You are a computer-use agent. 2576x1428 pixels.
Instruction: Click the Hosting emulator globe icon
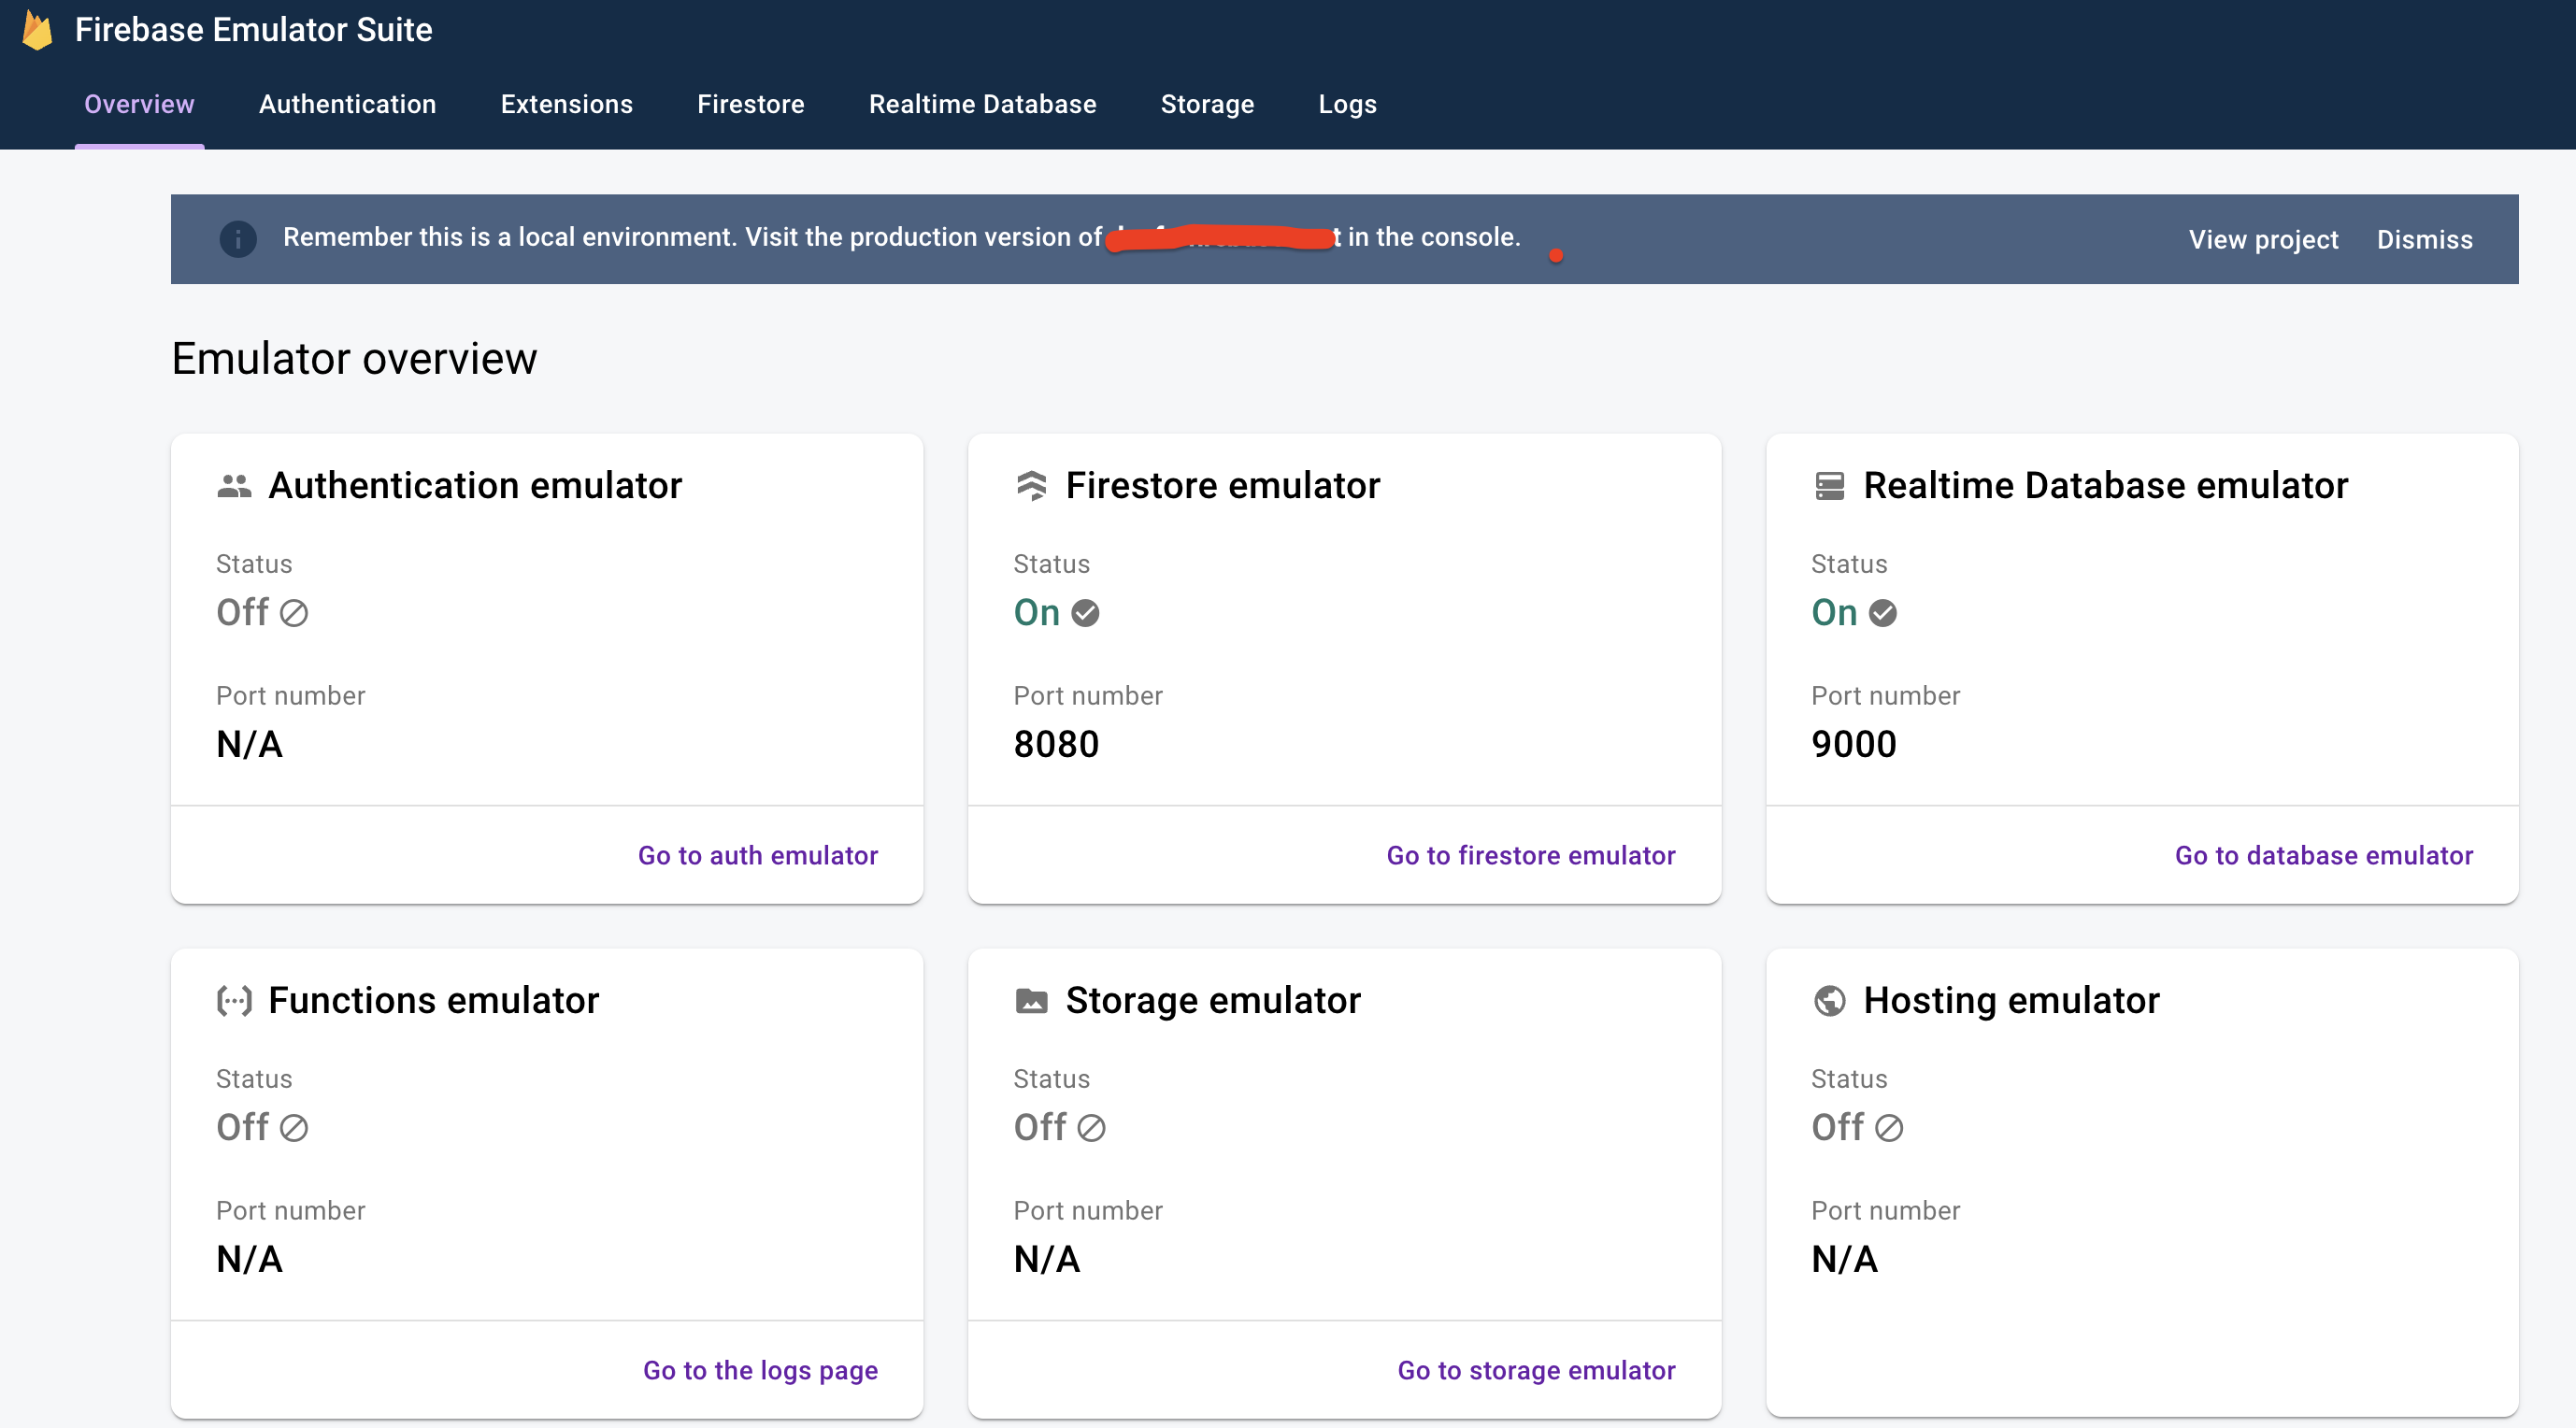[1829, 1001]
